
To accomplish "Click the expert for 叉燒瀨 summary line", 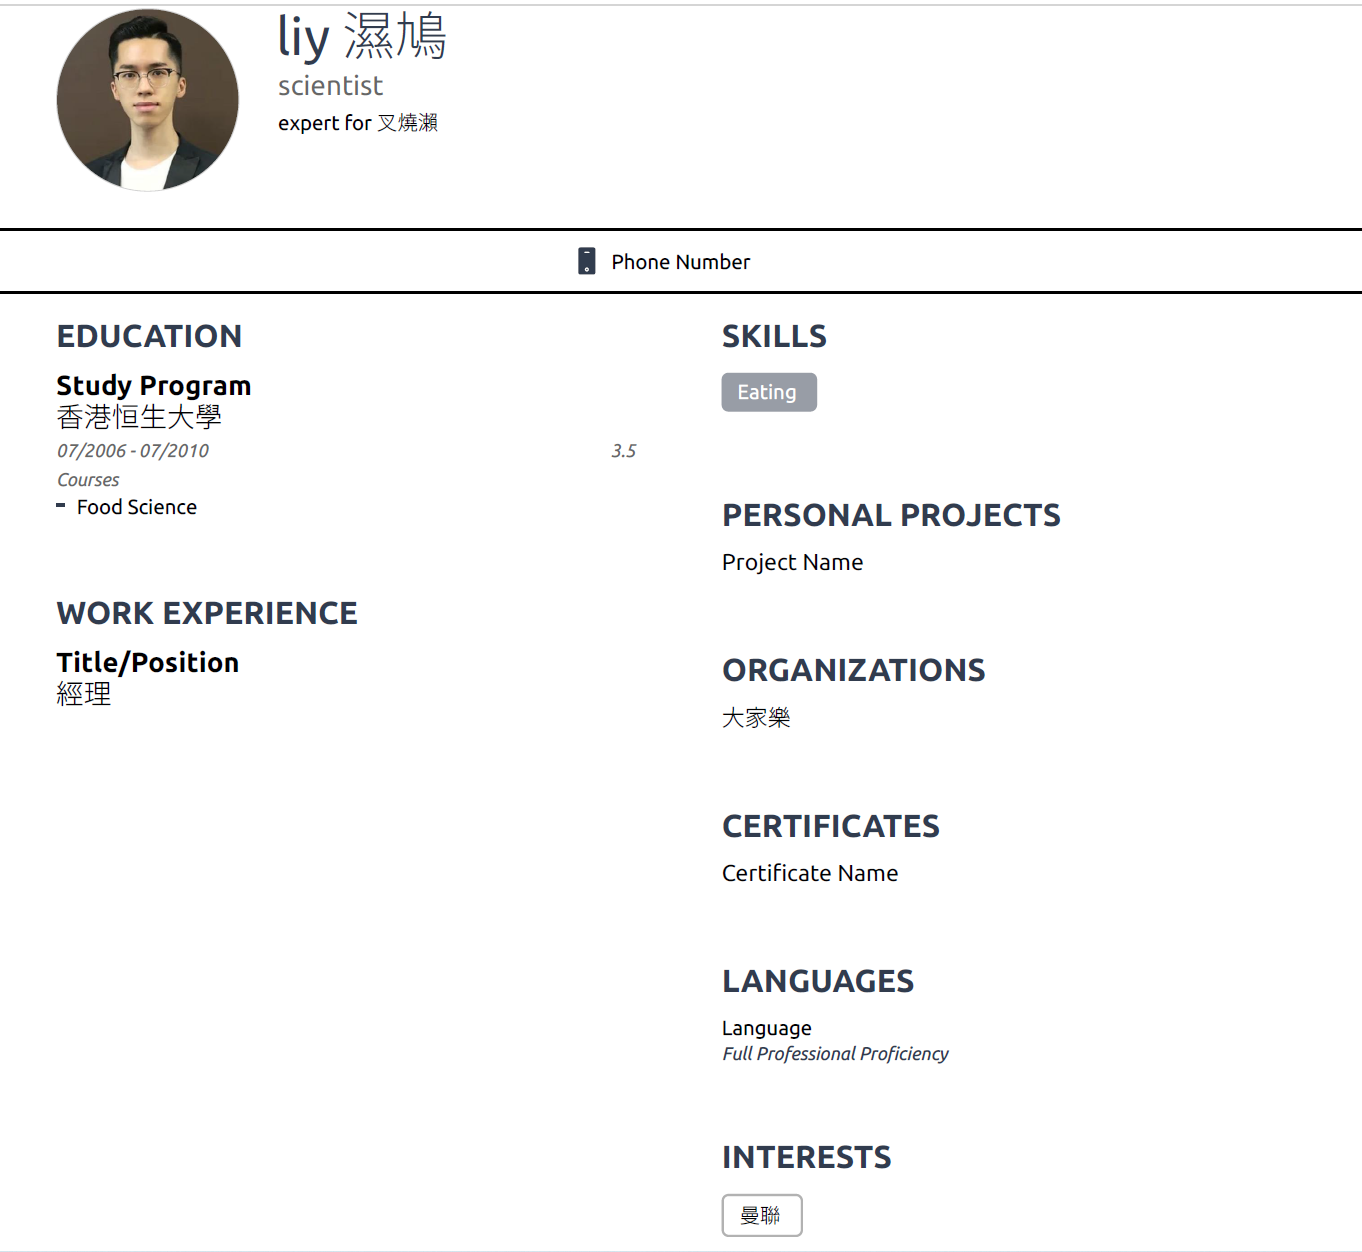I will pyautogui.click(x=357, y=123).
